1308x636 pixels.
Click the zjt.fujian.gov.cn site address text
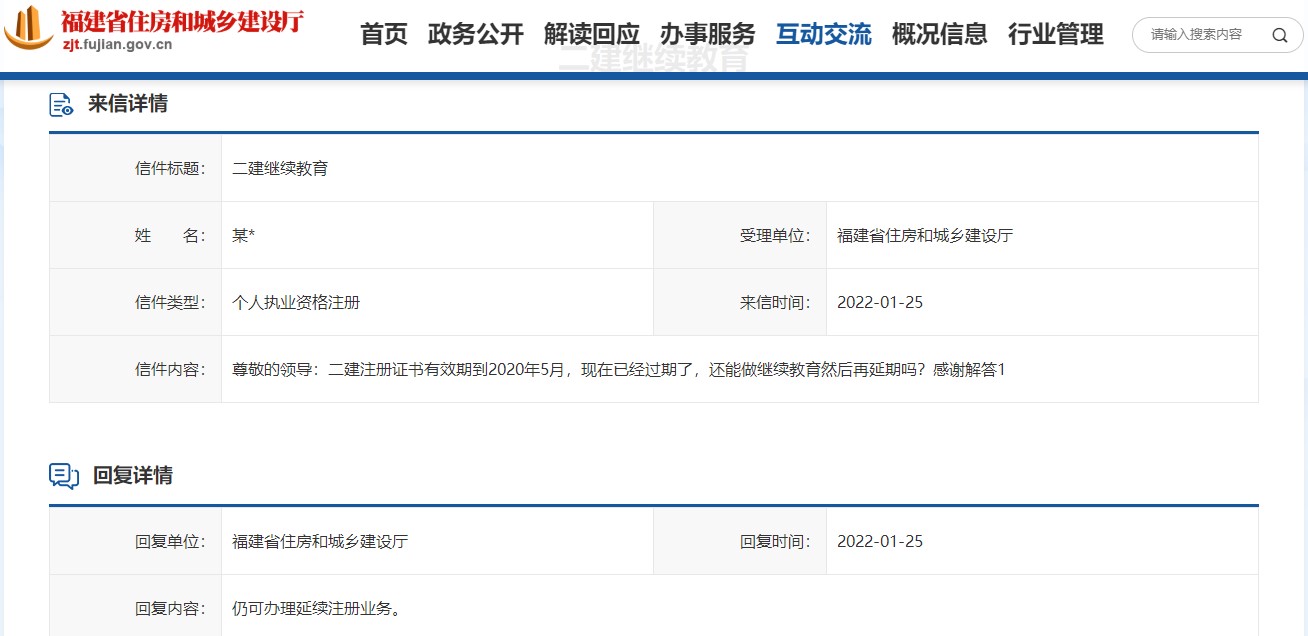(x=117, y=44)
